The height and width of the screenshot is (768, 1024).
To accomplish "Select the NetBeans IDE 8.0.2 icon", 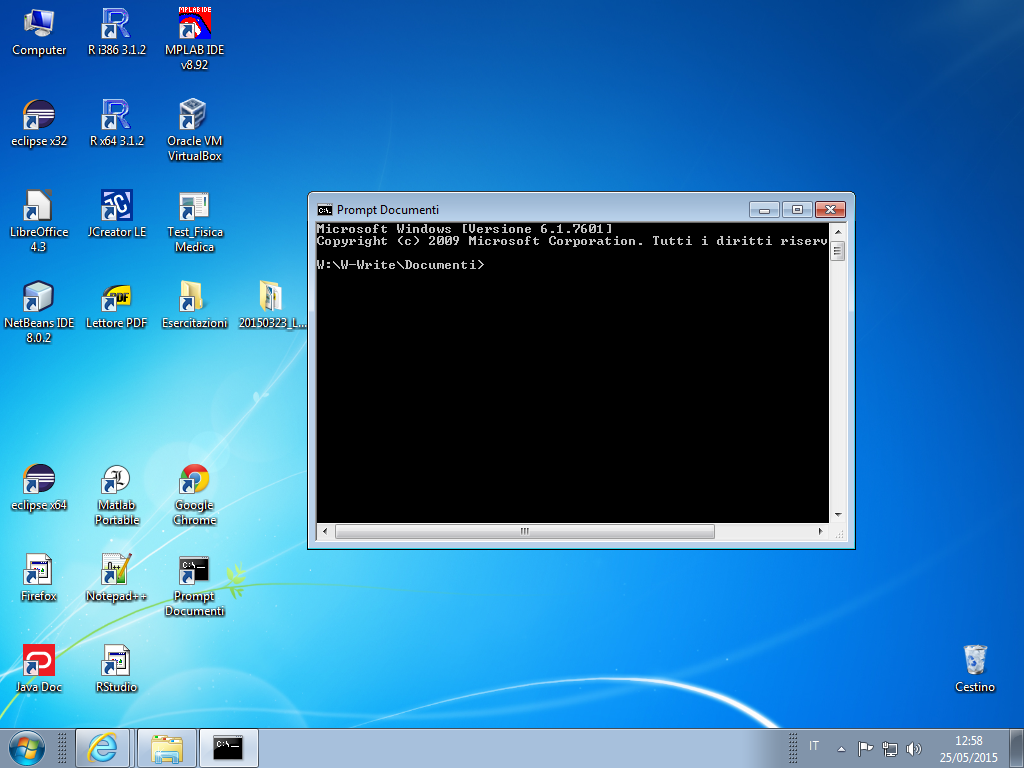I will click(x=39, y=298).
